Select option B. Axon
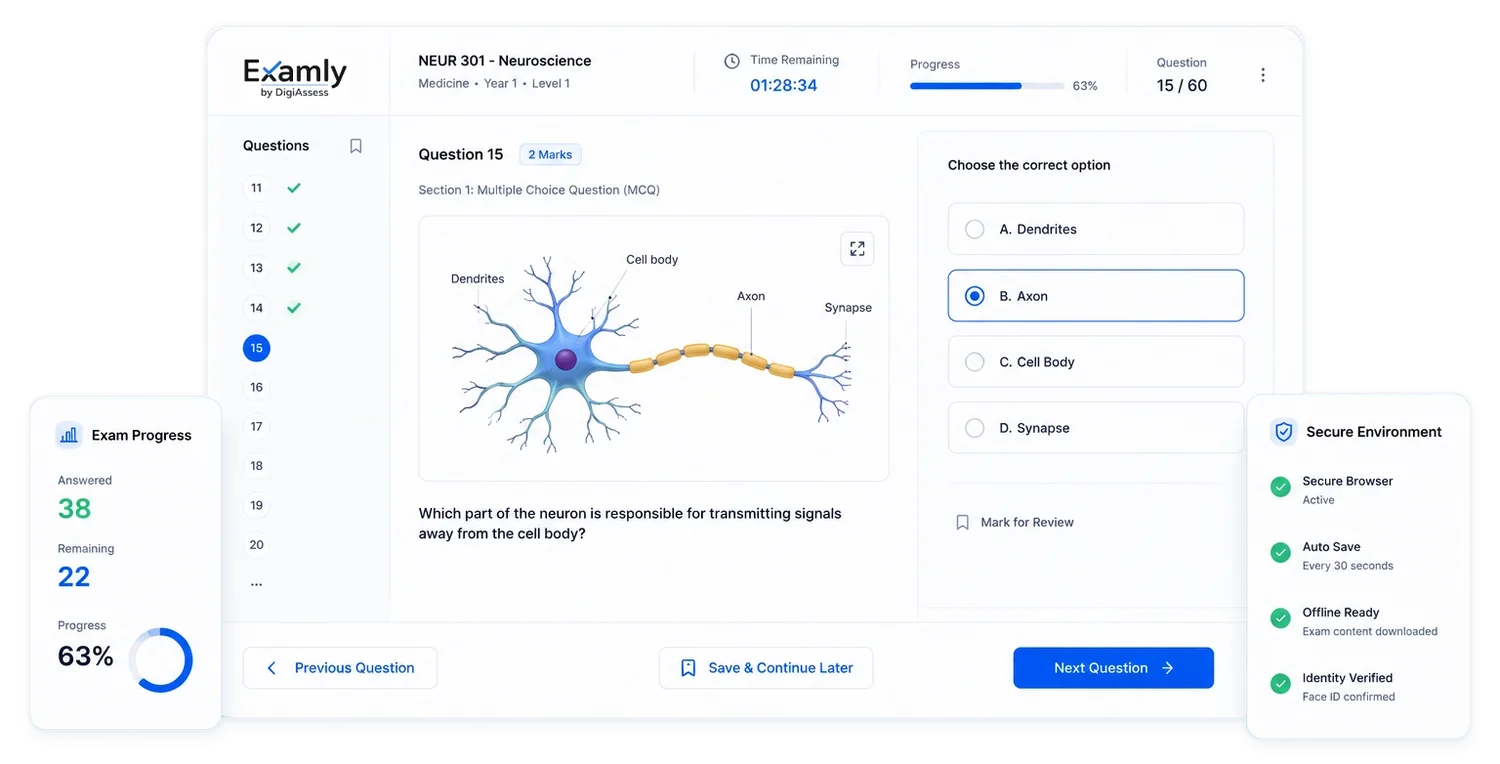The image size is (1500, 764). pyautogui.click(x=1096, y=296)
